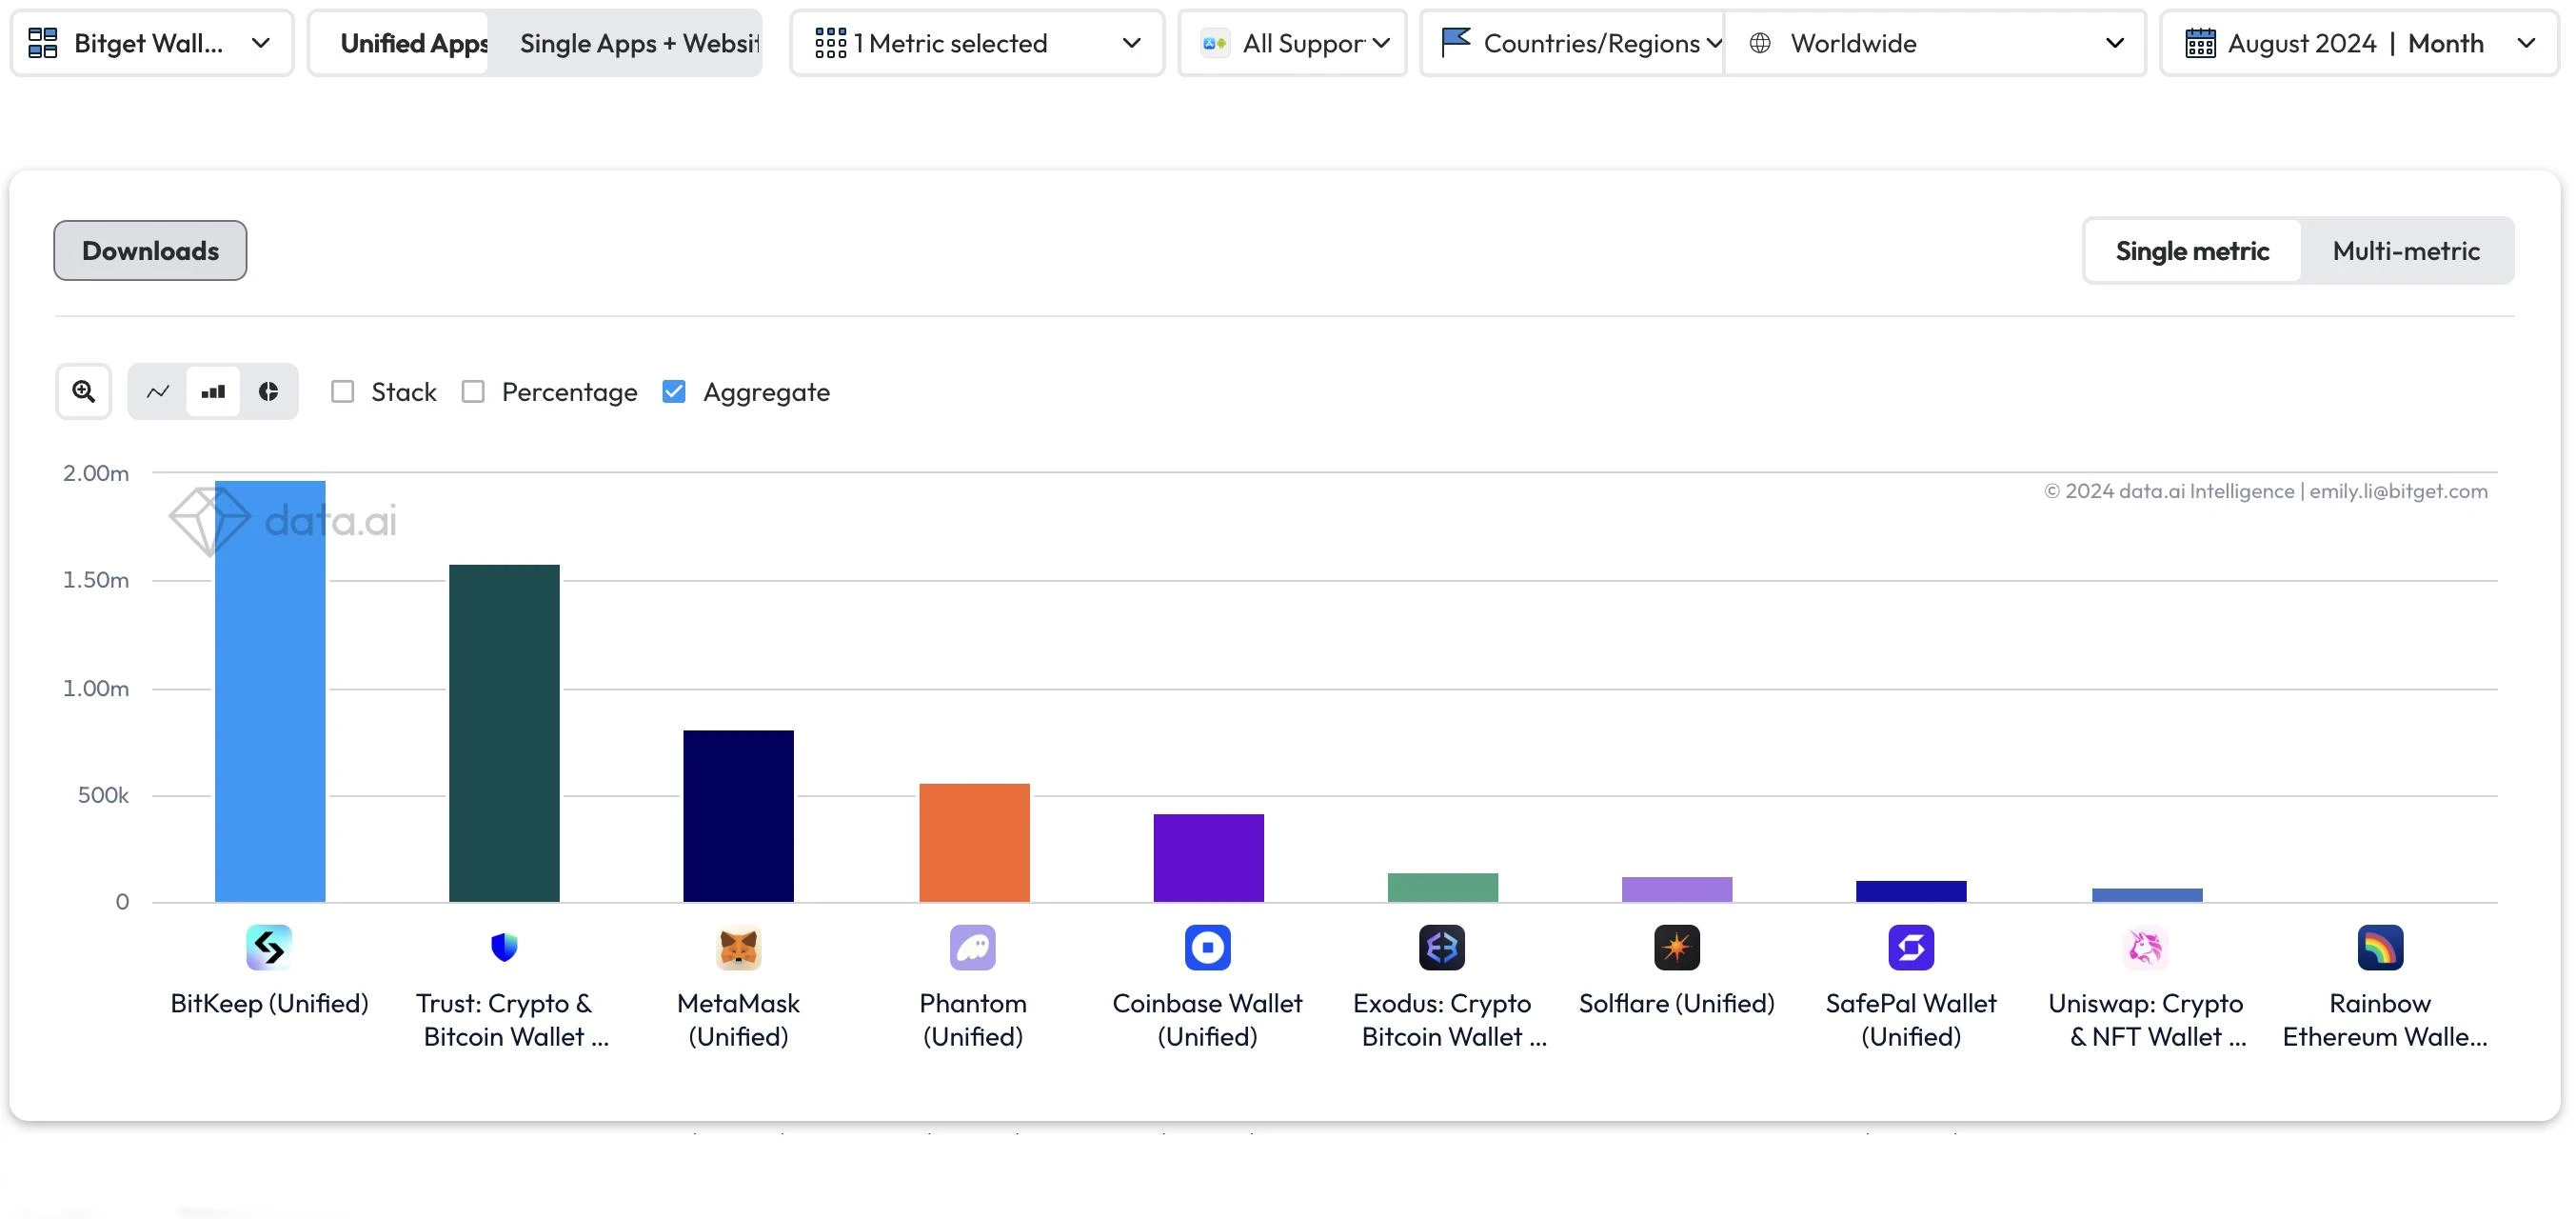Screen dimensions: 2576x1219
Task: Click the BitKeep (Unified) app icon
Action: coord(268,947)
